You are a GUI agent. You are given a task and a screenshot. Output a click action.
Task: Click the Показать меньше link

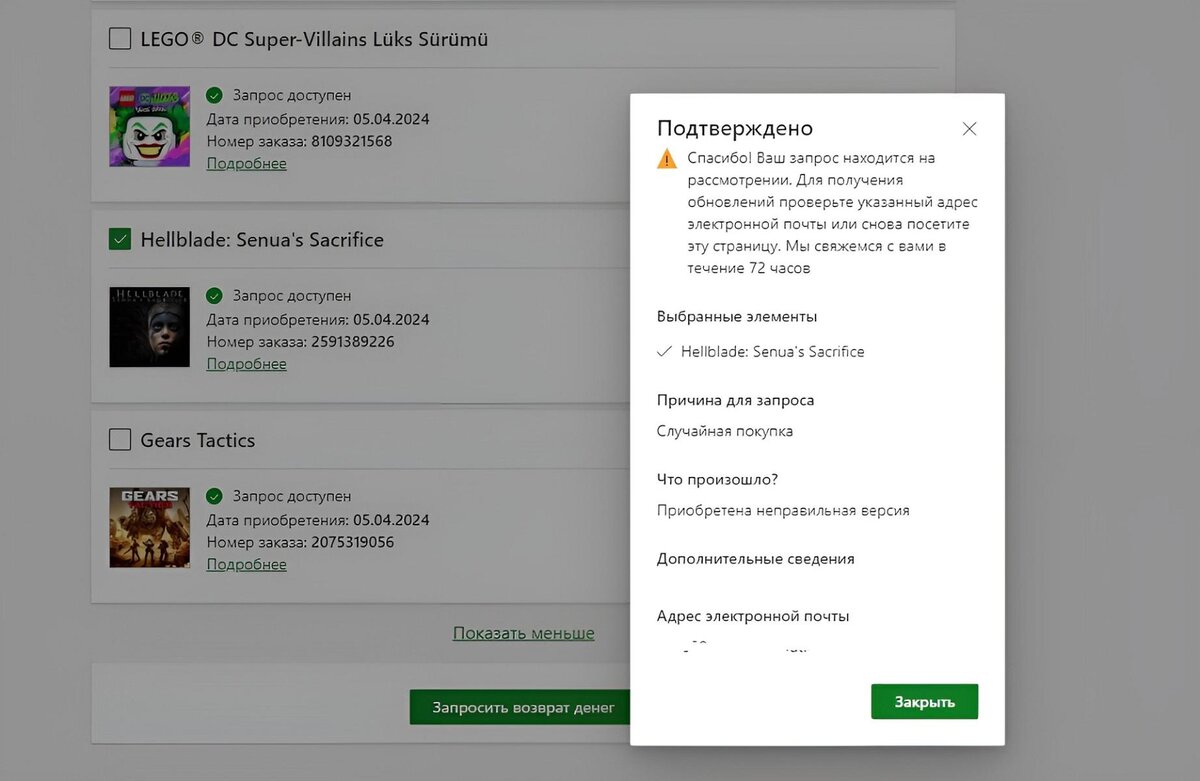pyautogui.click(x=523, y=633)
